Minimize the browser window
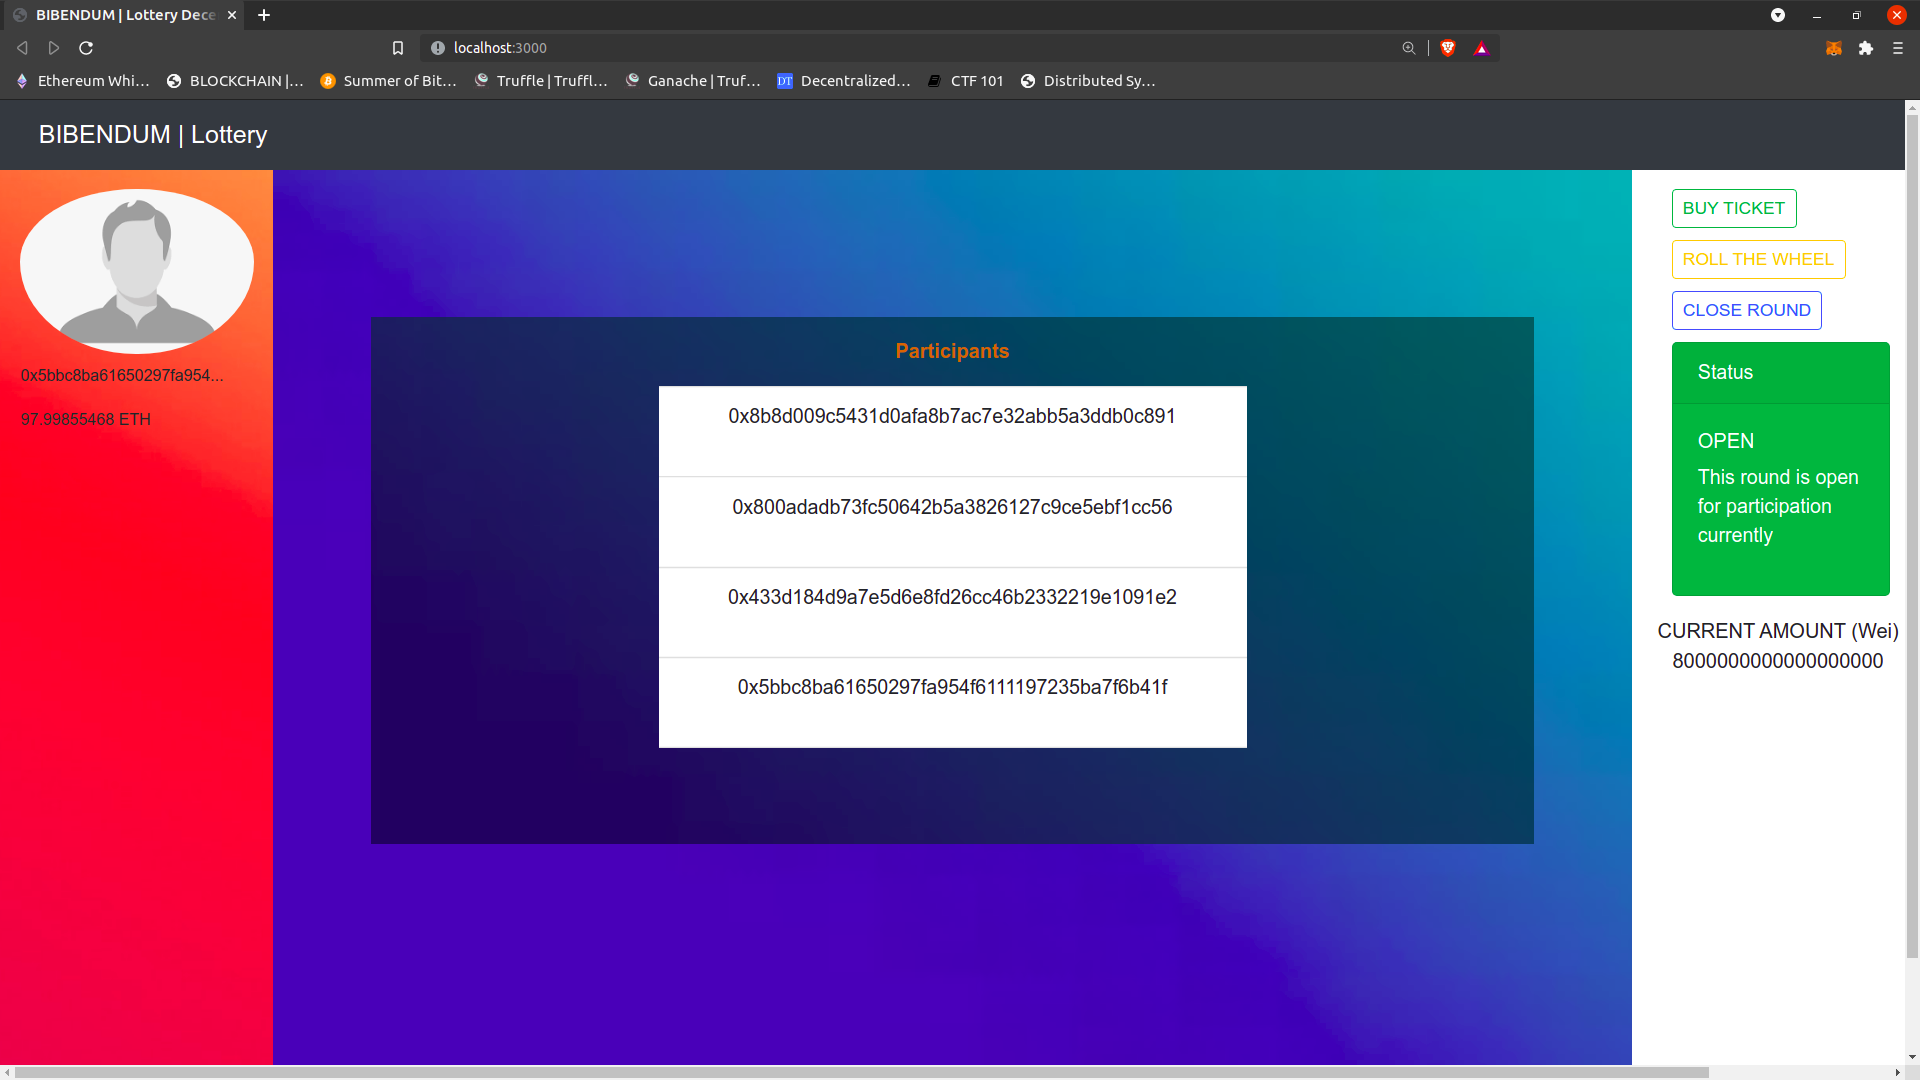This screenshot has width=1920, height=1080. pyautogui.click(x=1817, y=15)
